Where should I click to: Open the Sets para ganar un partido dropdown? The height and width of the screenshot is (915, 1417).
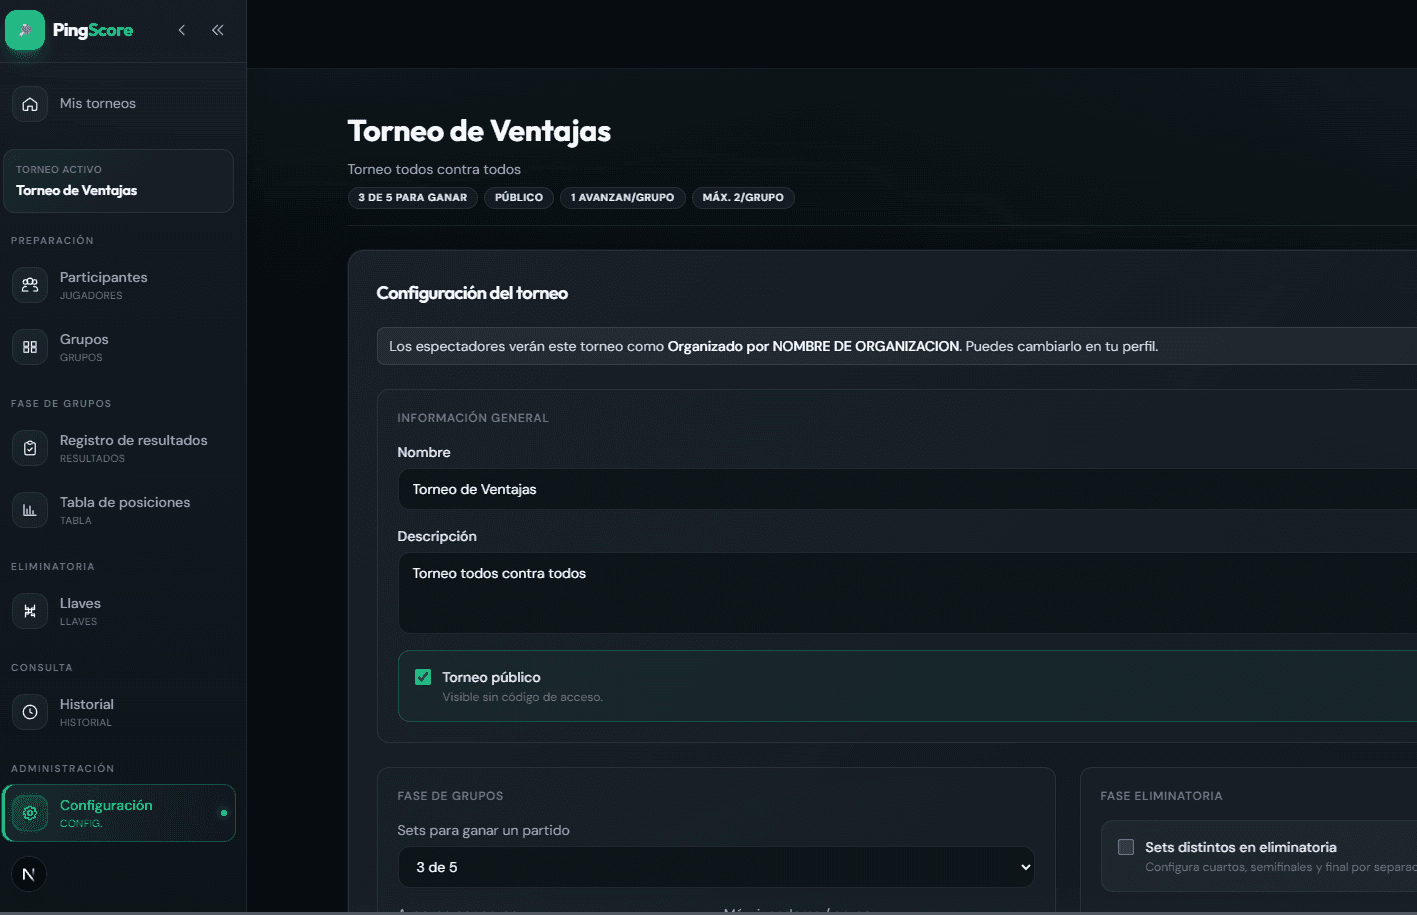(x=716, y=867)
